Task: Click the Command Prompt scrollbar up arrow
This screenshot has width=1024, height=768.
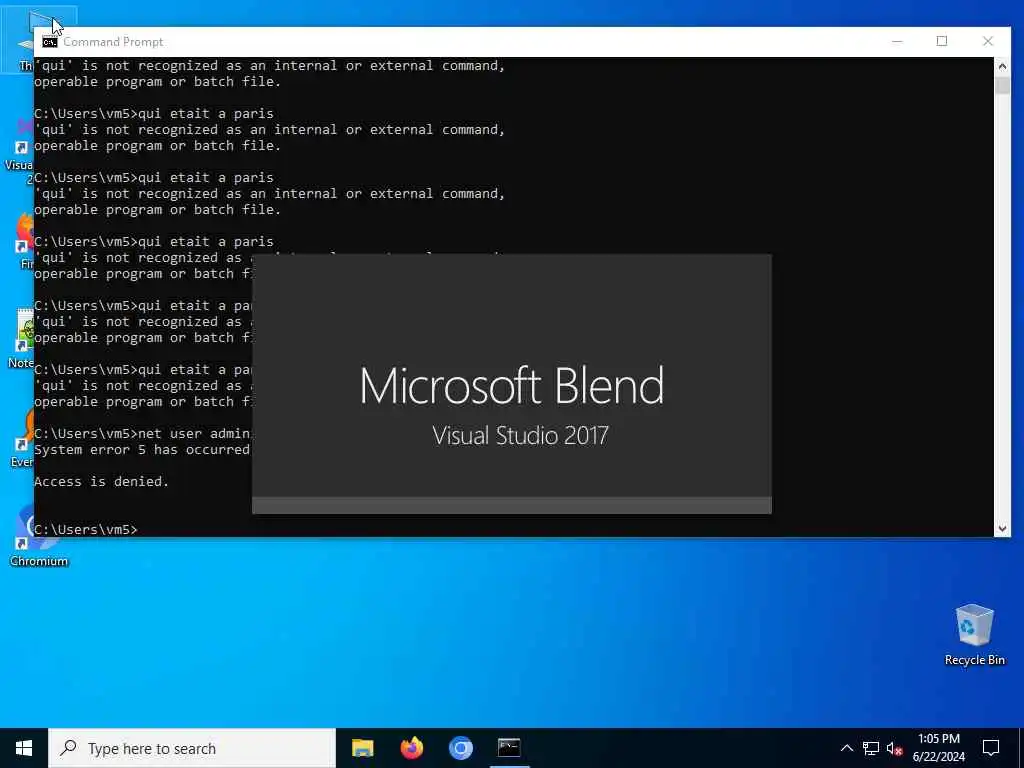Action: click(1002, 65)
